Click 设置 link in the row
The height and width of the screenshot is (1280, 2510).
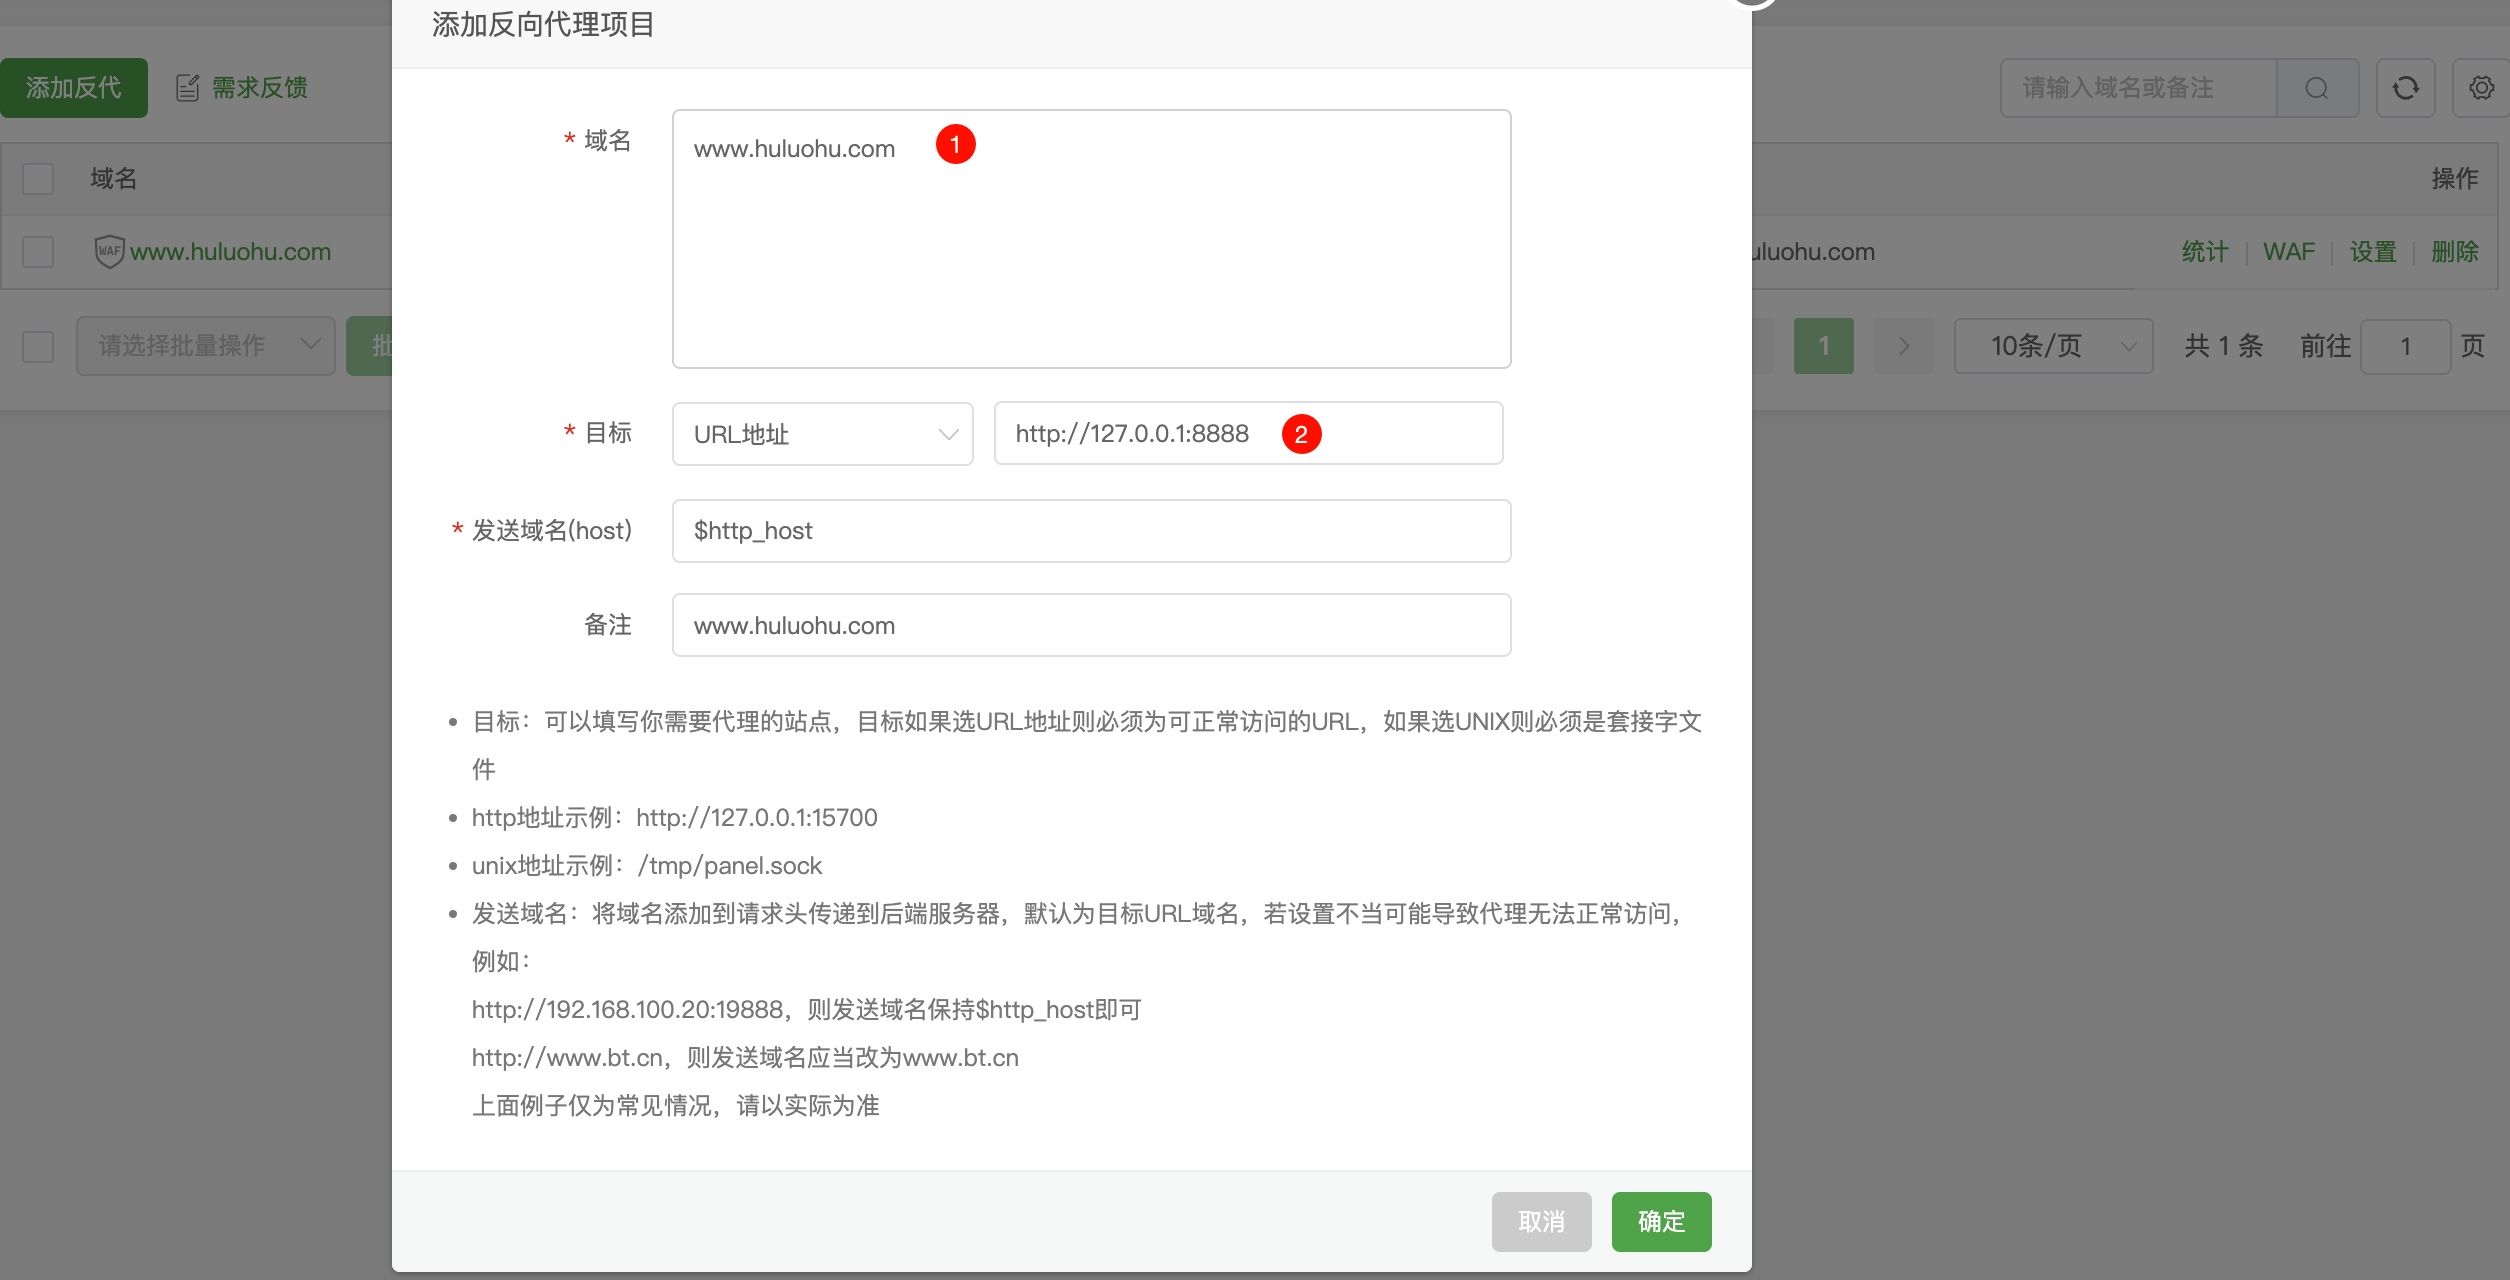click(x=2373, y=251)
